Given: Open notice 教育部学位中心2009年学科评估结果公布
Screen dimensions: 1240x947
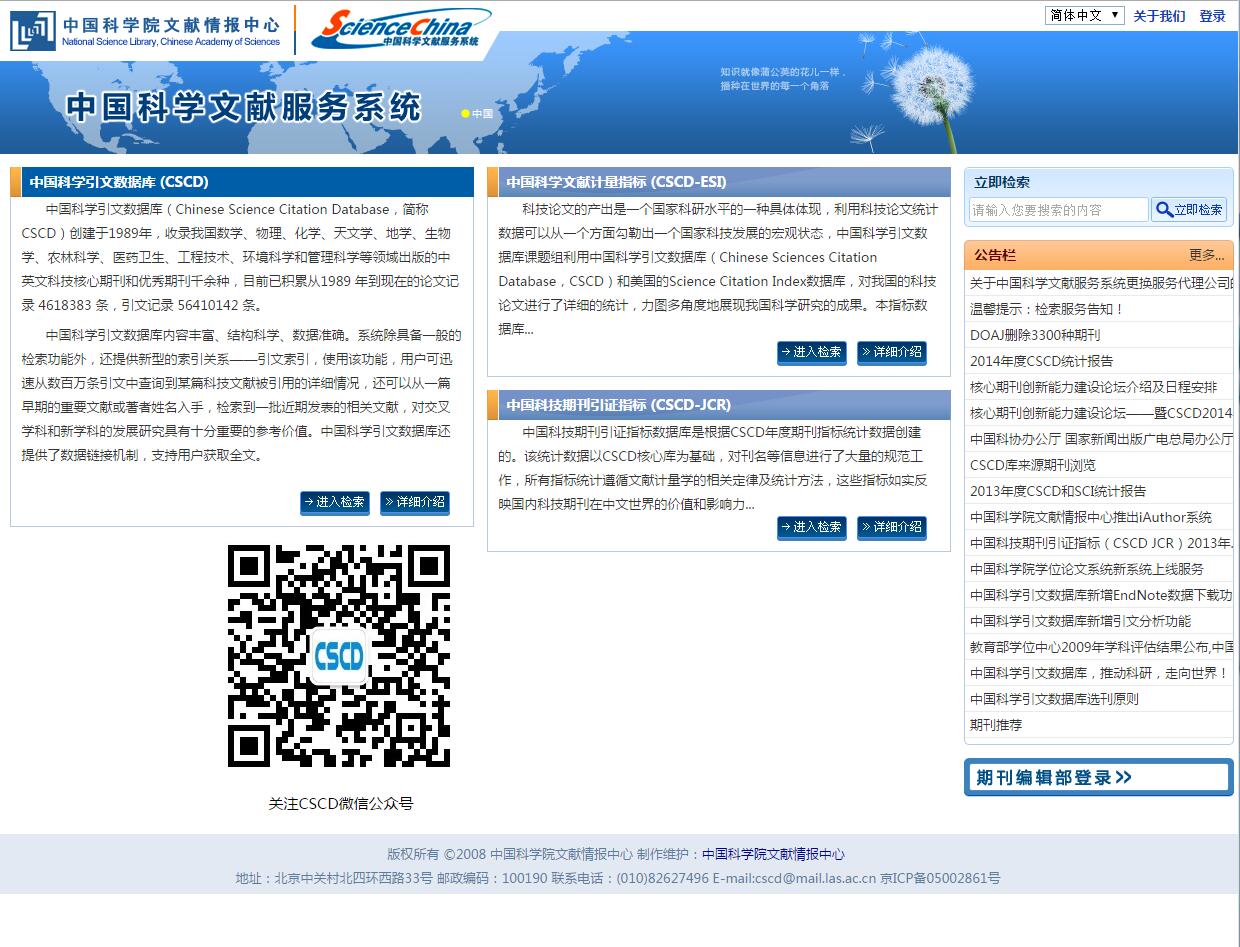Looking at the screenshot, I should pyautogui.click(x=1101, y=647).
